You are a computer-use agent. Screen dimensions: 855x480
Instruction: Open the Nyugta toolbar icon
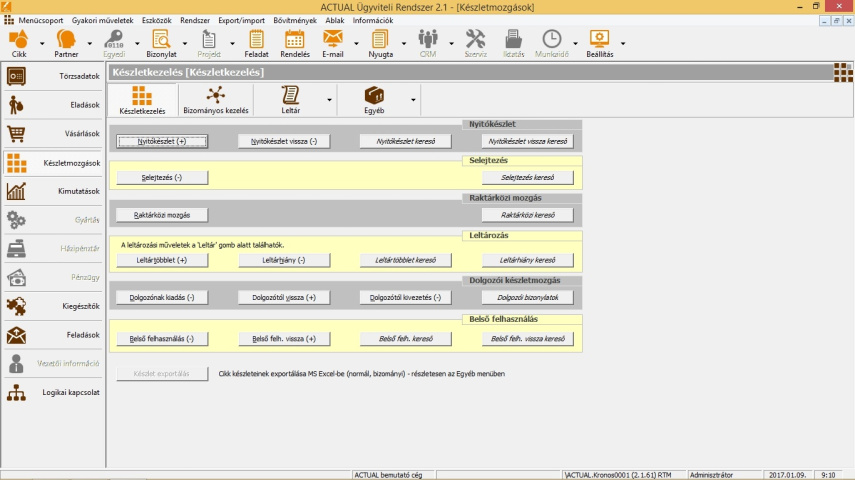click(381, 40)
